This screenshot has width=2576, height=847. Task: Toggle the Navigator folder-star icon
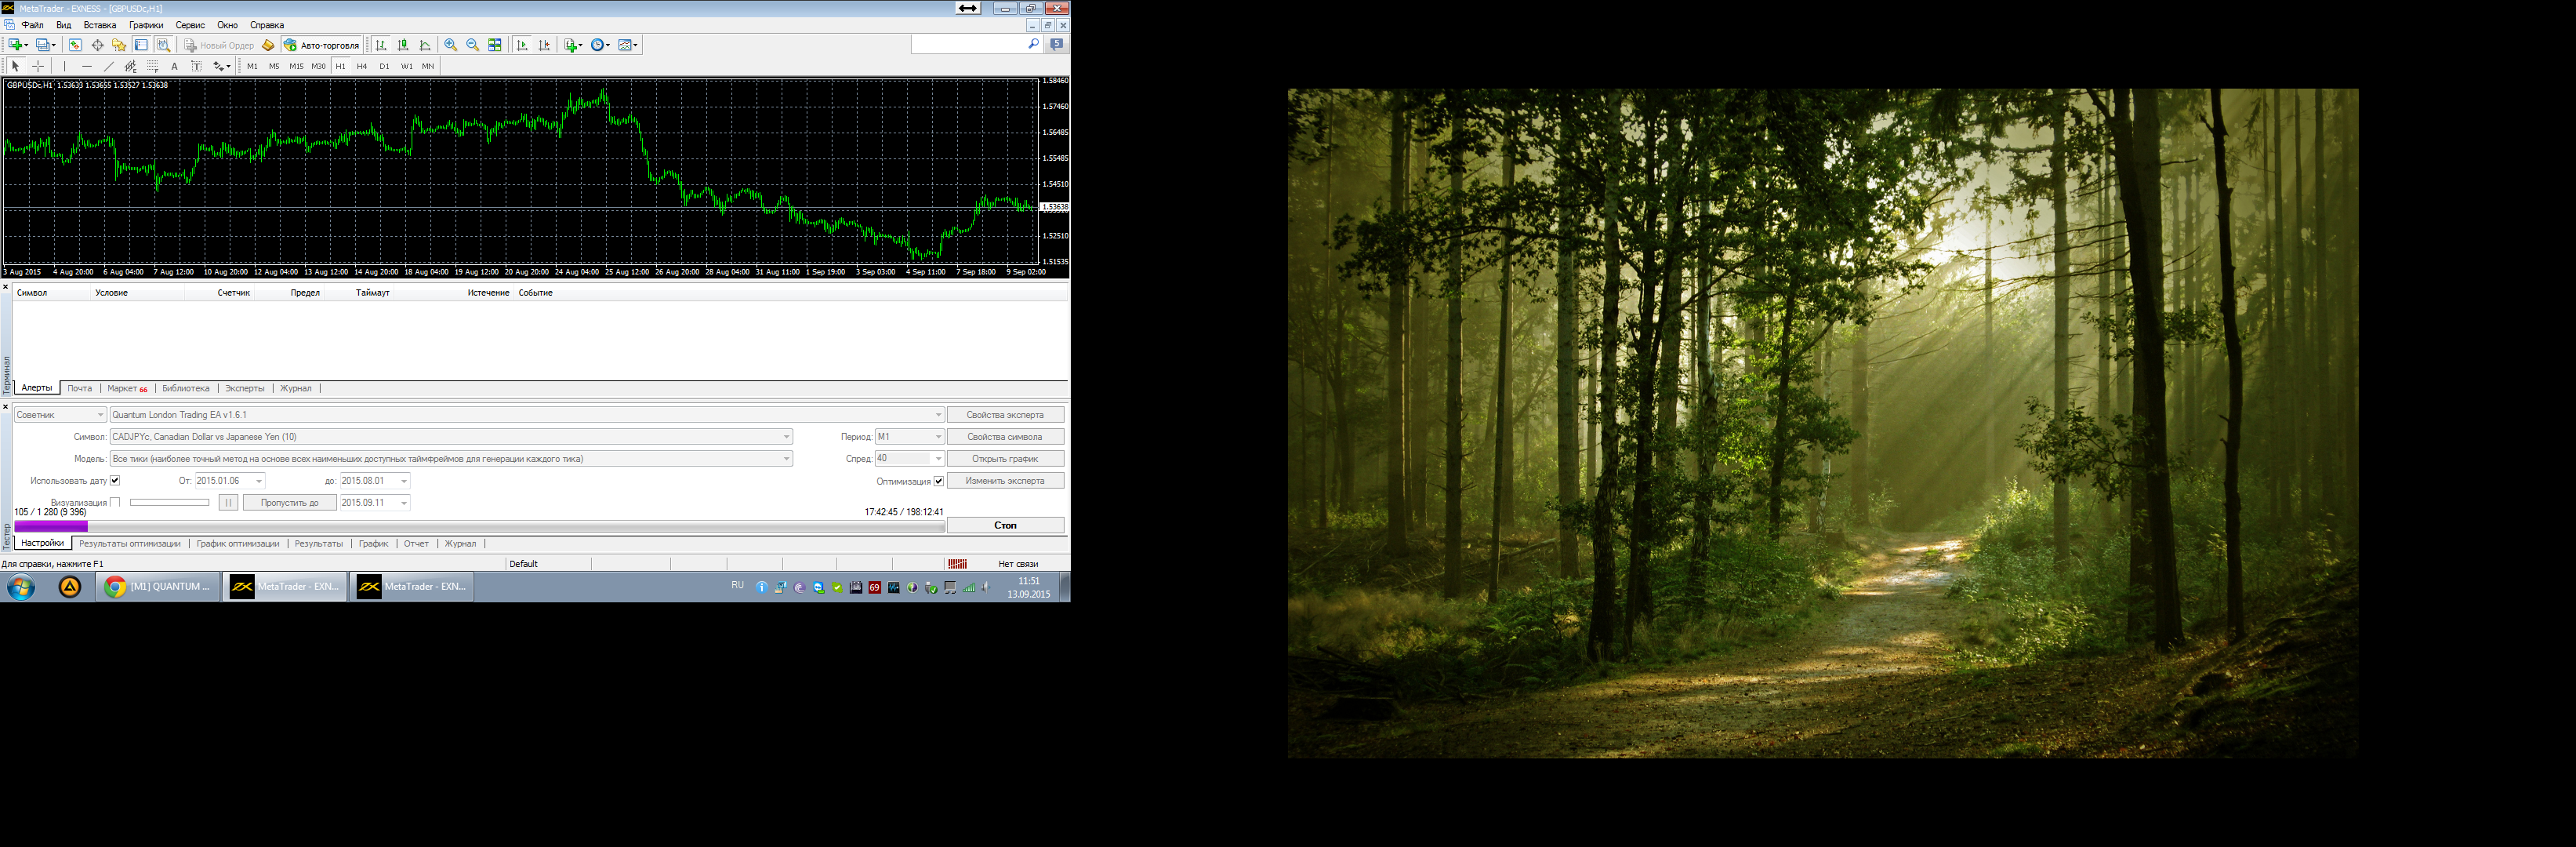(119, 45)
